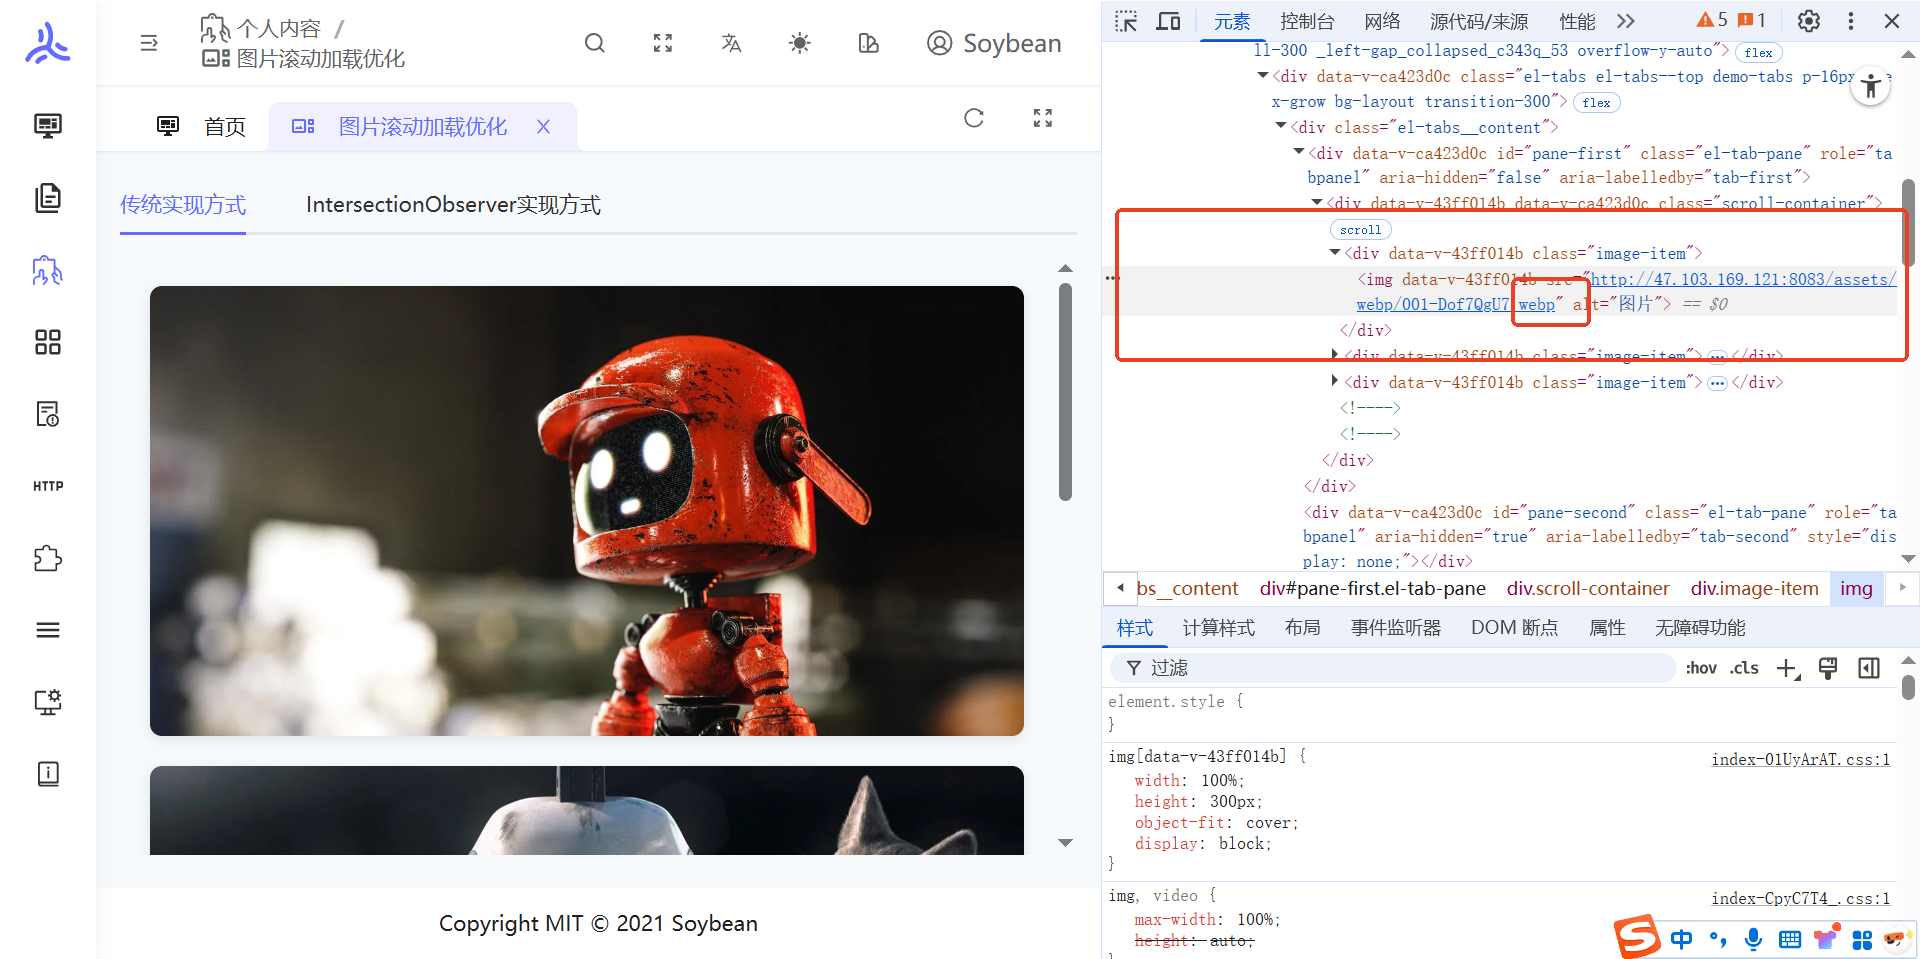1920x959 pixels.
Task: Open DevTools settings via the gear icon
Action: [1808, 20]
